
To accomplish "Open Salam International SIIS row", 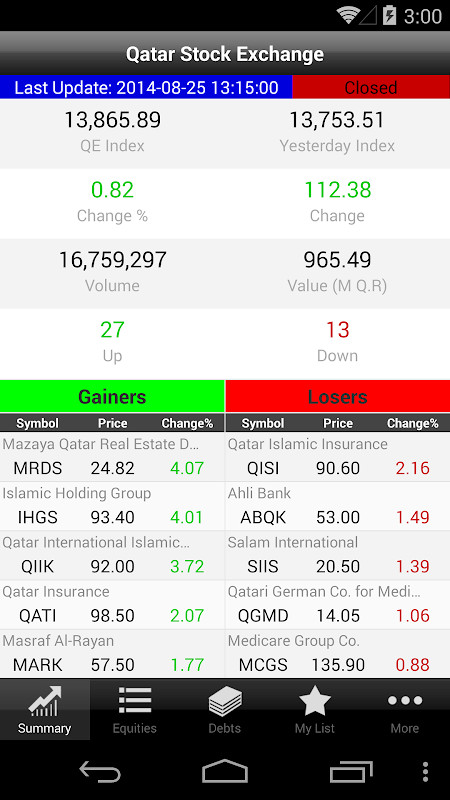I will click(338, 555).
